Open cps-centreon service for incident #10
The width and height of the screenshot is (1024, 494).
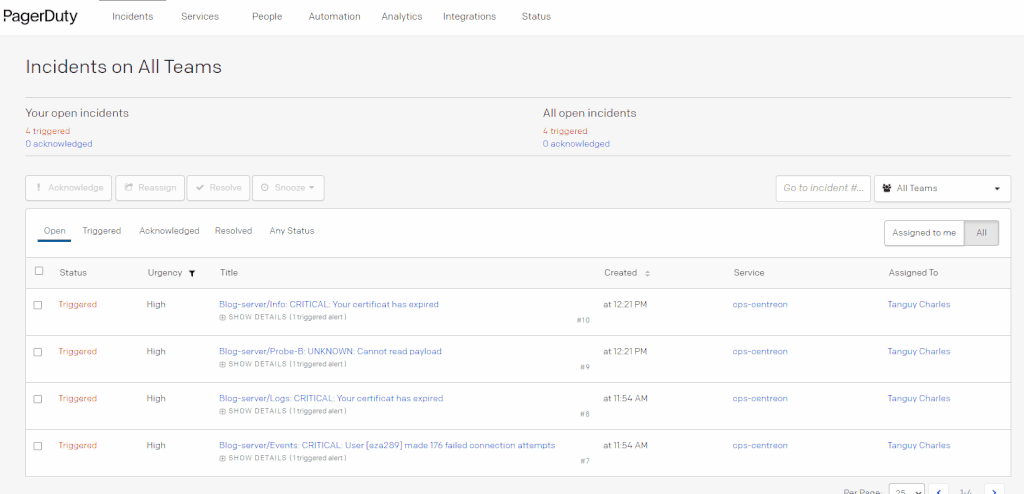(760, 305)
